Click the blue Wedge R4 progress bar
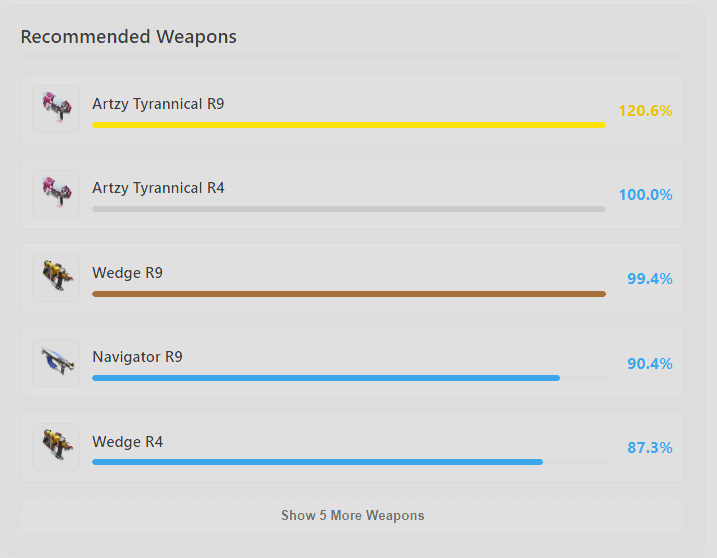Viewport: 717px width, 558px height. 317,462
